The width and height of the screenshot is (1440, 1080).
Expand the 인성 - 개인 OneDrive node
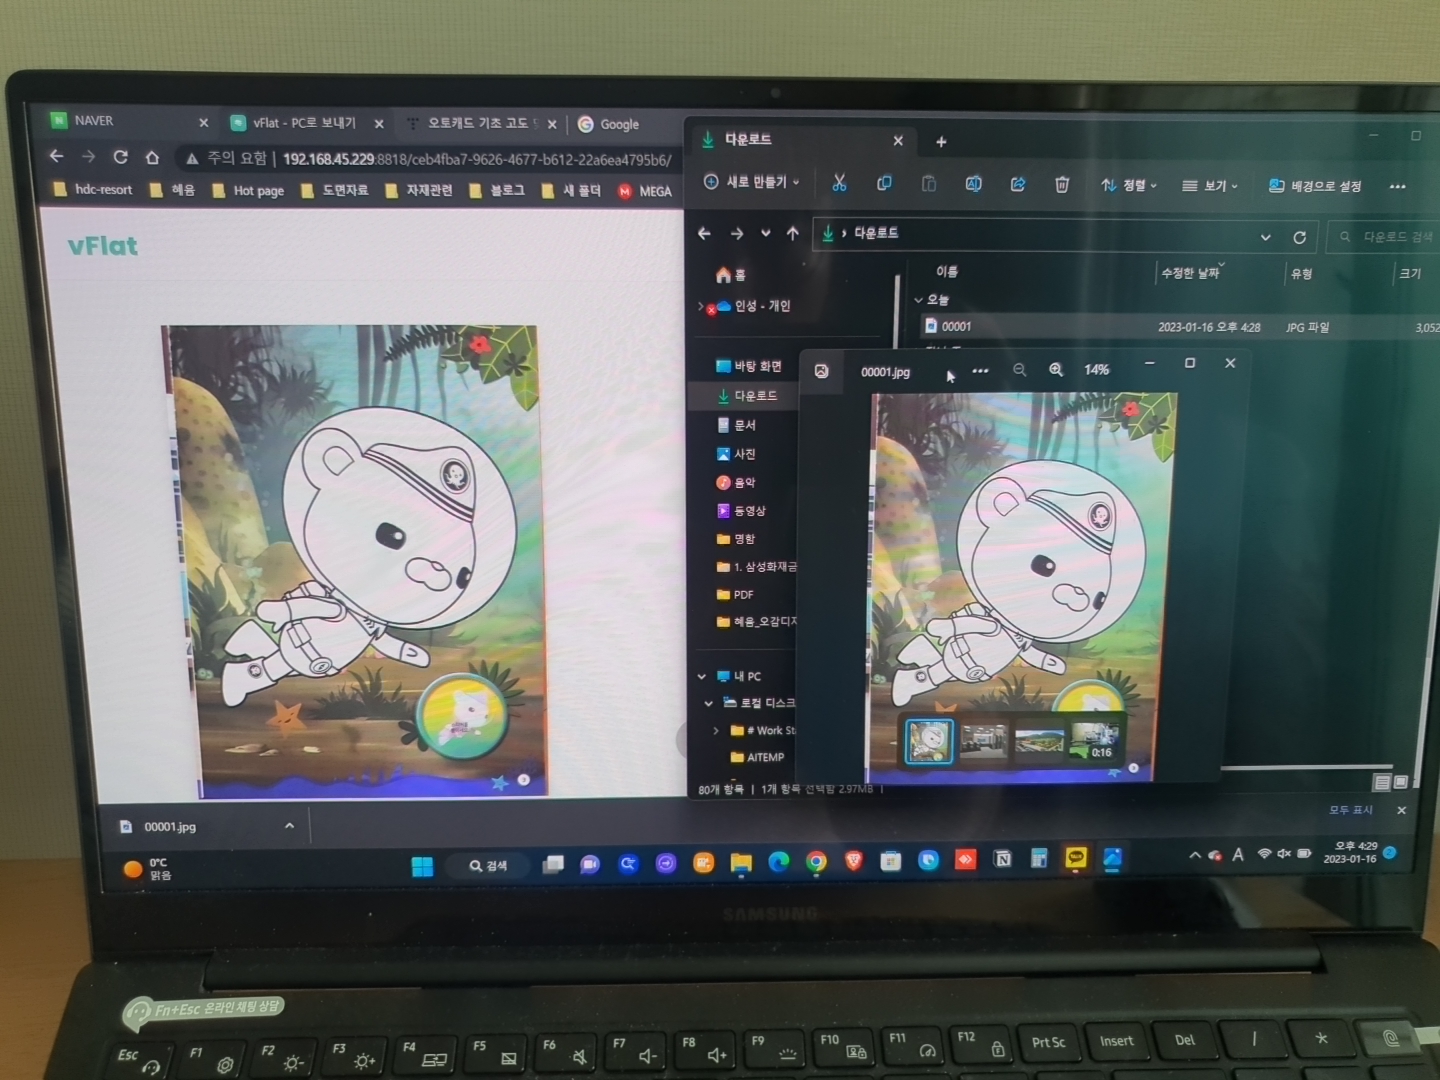tap(700, 306)
